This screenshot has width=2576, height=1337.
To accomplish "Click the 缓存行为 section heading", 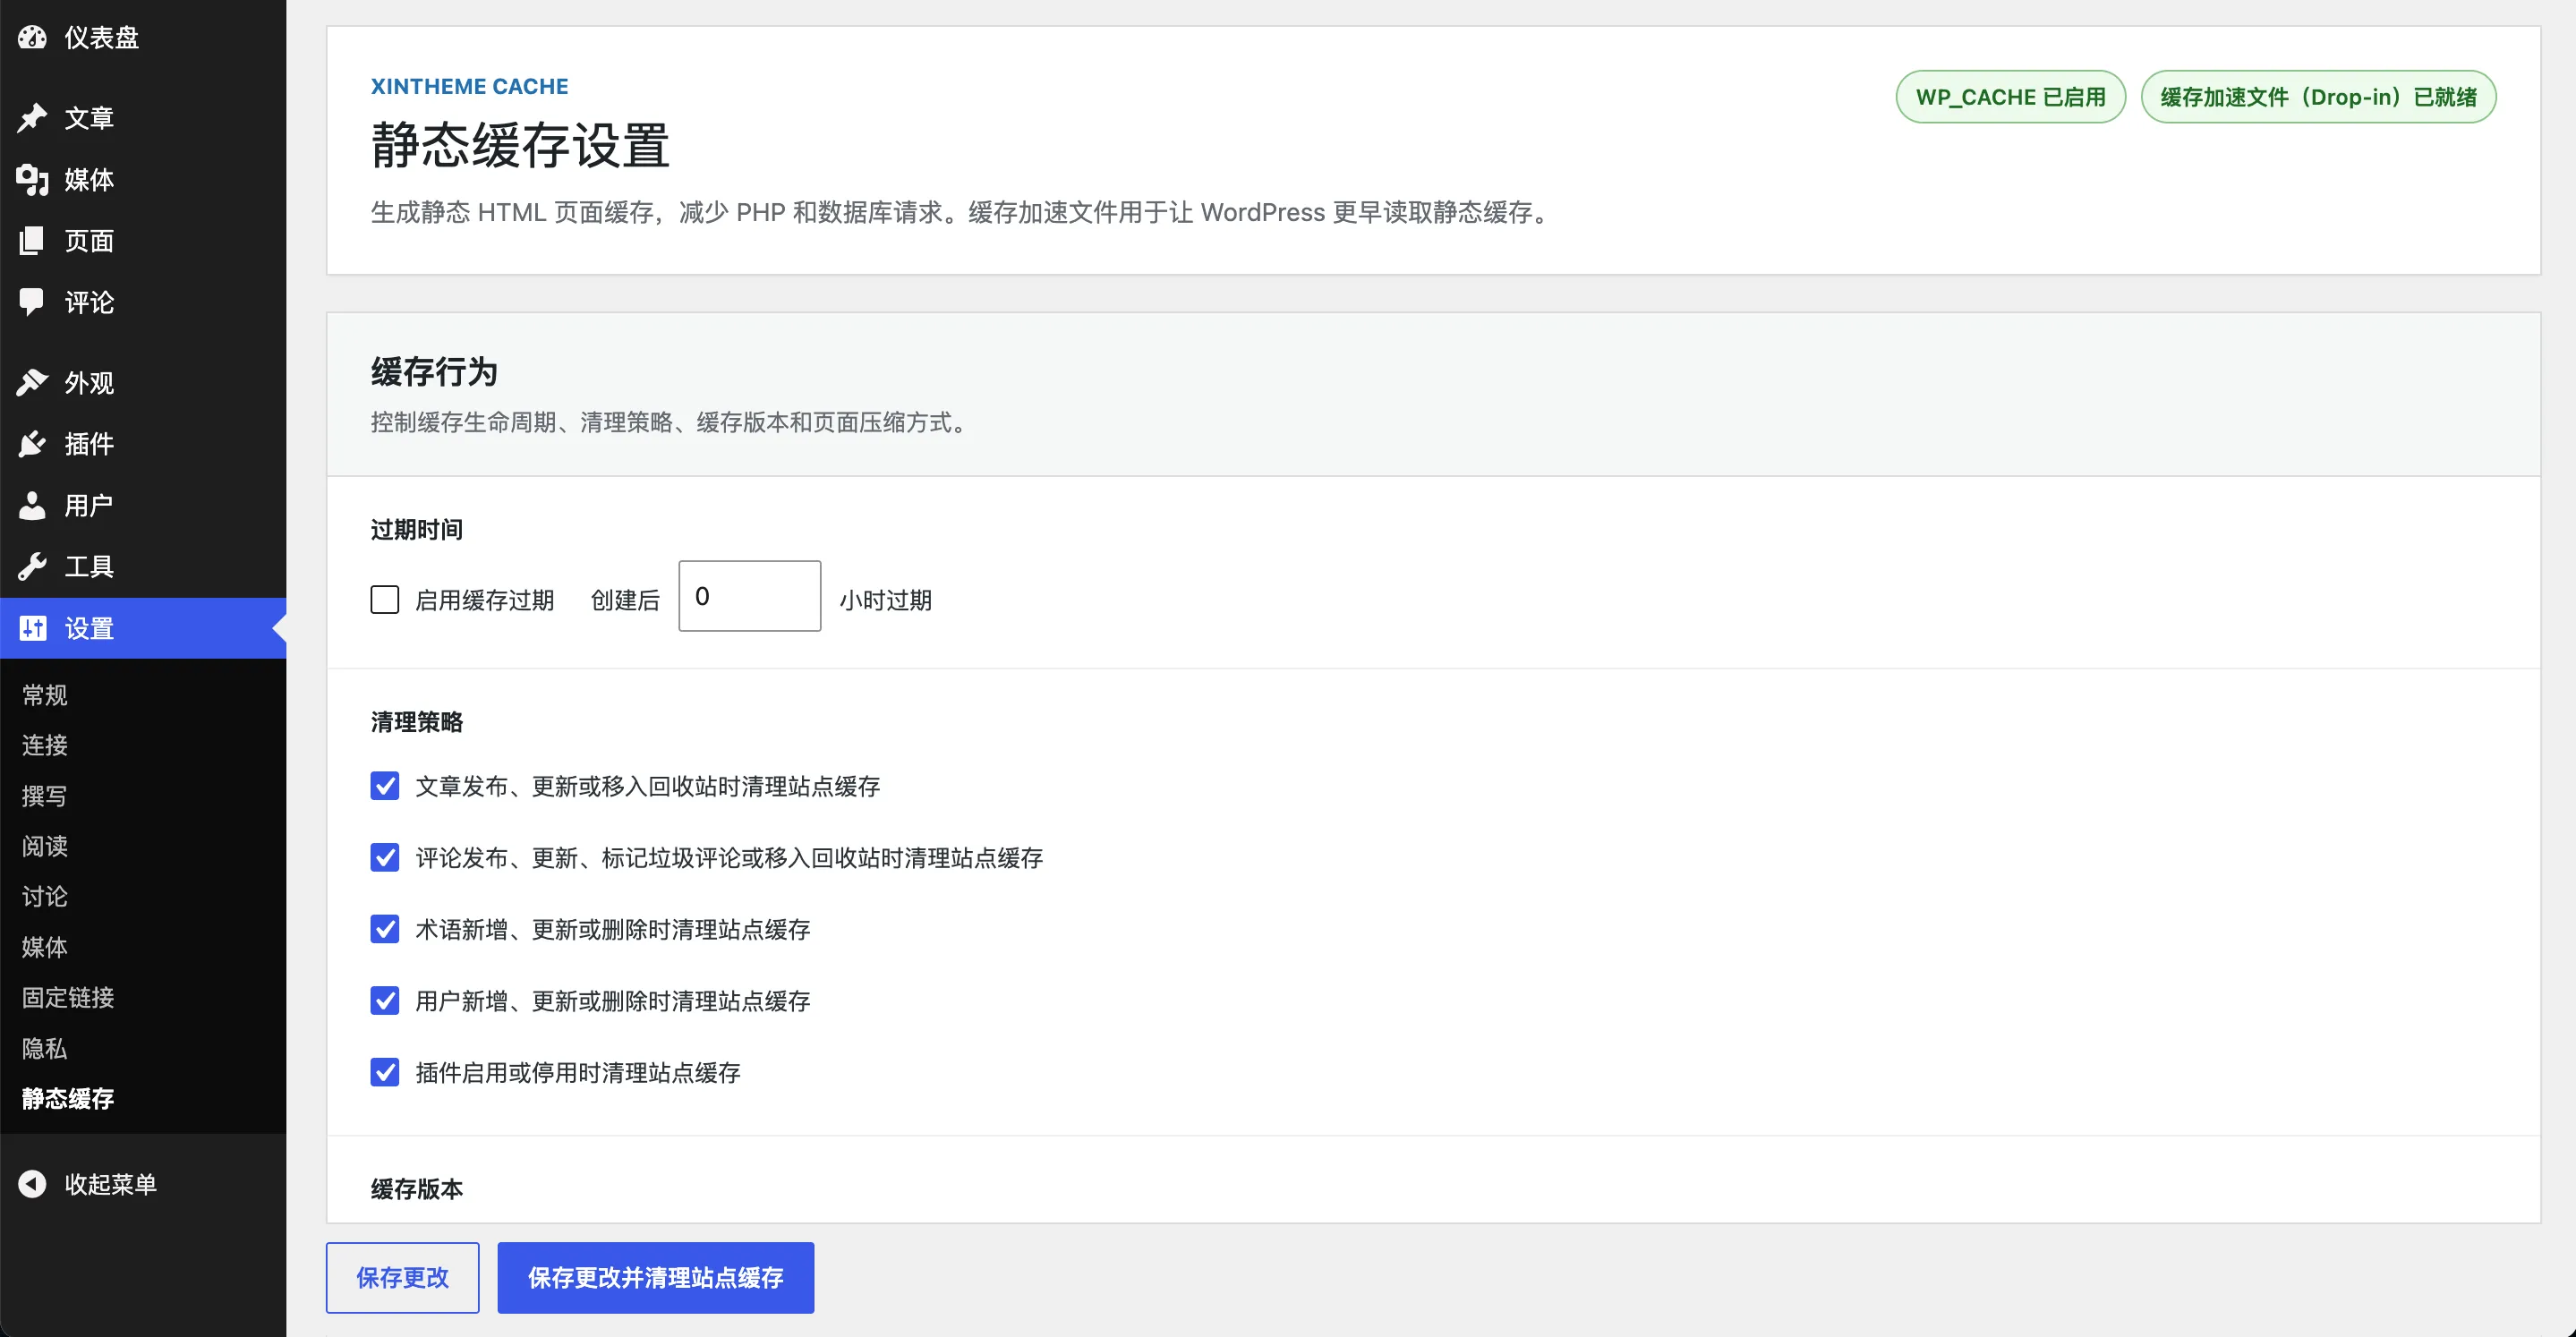I will pyautogui.click(x=434, y=372).
